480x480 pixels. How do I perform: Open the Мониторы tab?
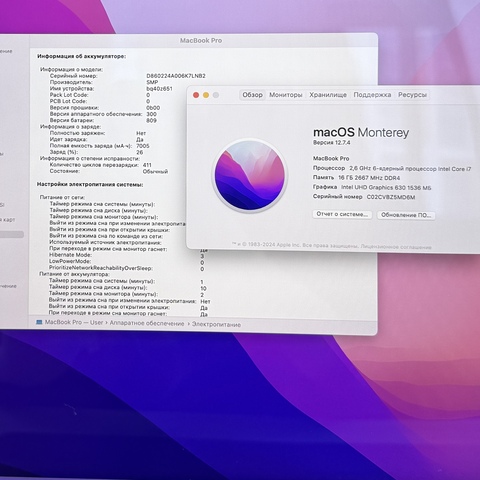pyautogui.click(x=286, y=95)
